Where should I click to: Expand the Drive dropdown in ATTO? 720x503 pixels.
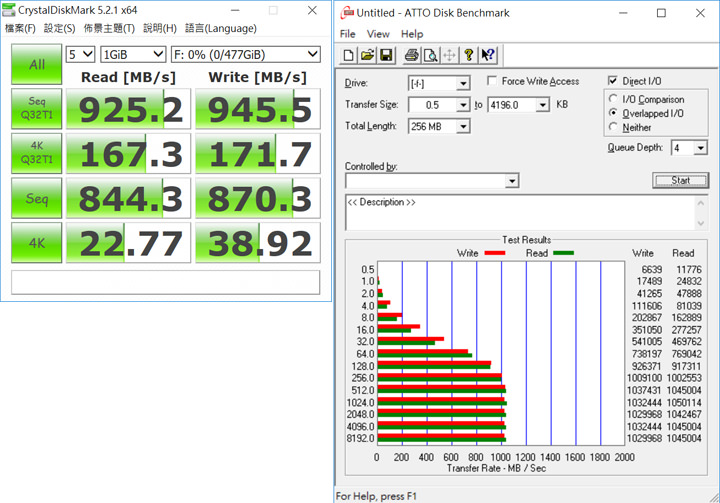(463, 83)
